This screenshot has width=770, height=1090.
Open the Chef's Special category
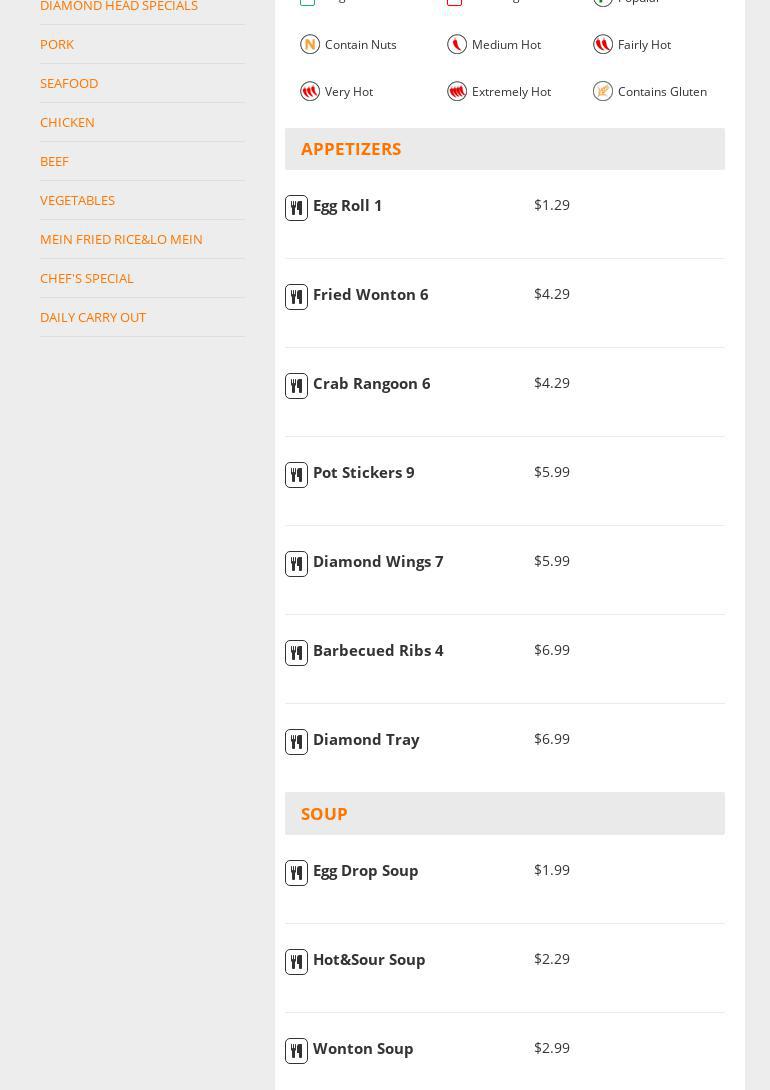87,278
